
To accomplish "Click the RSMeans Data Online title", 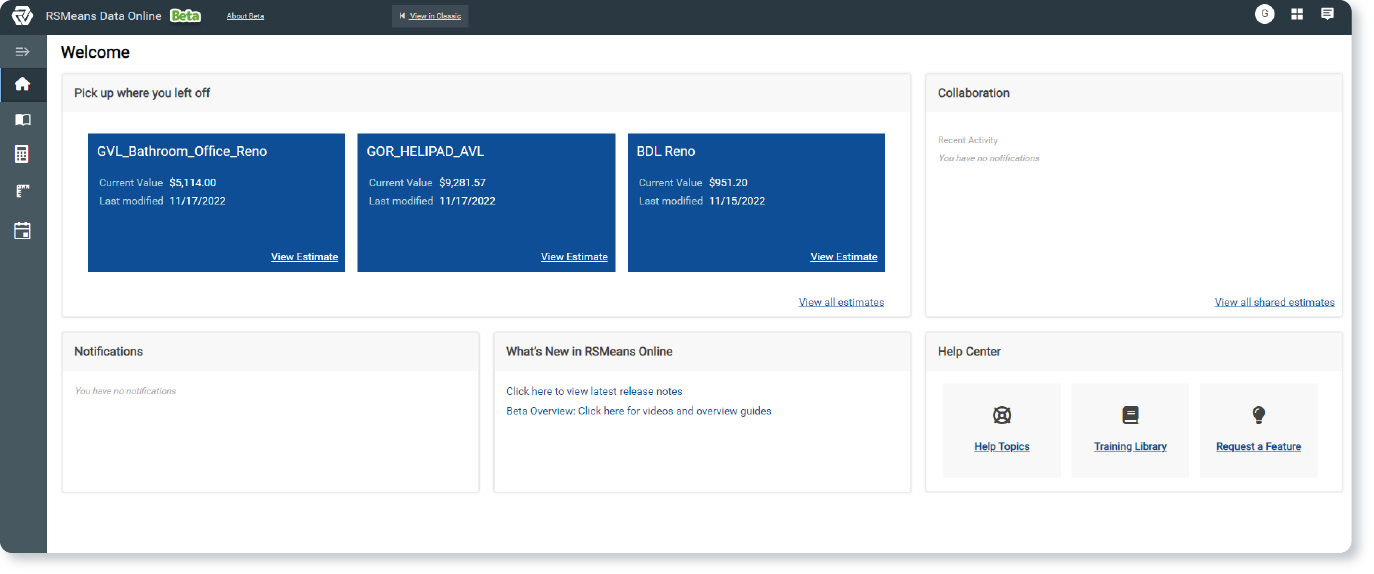I will pyautogui.click(x=103, y=16).
